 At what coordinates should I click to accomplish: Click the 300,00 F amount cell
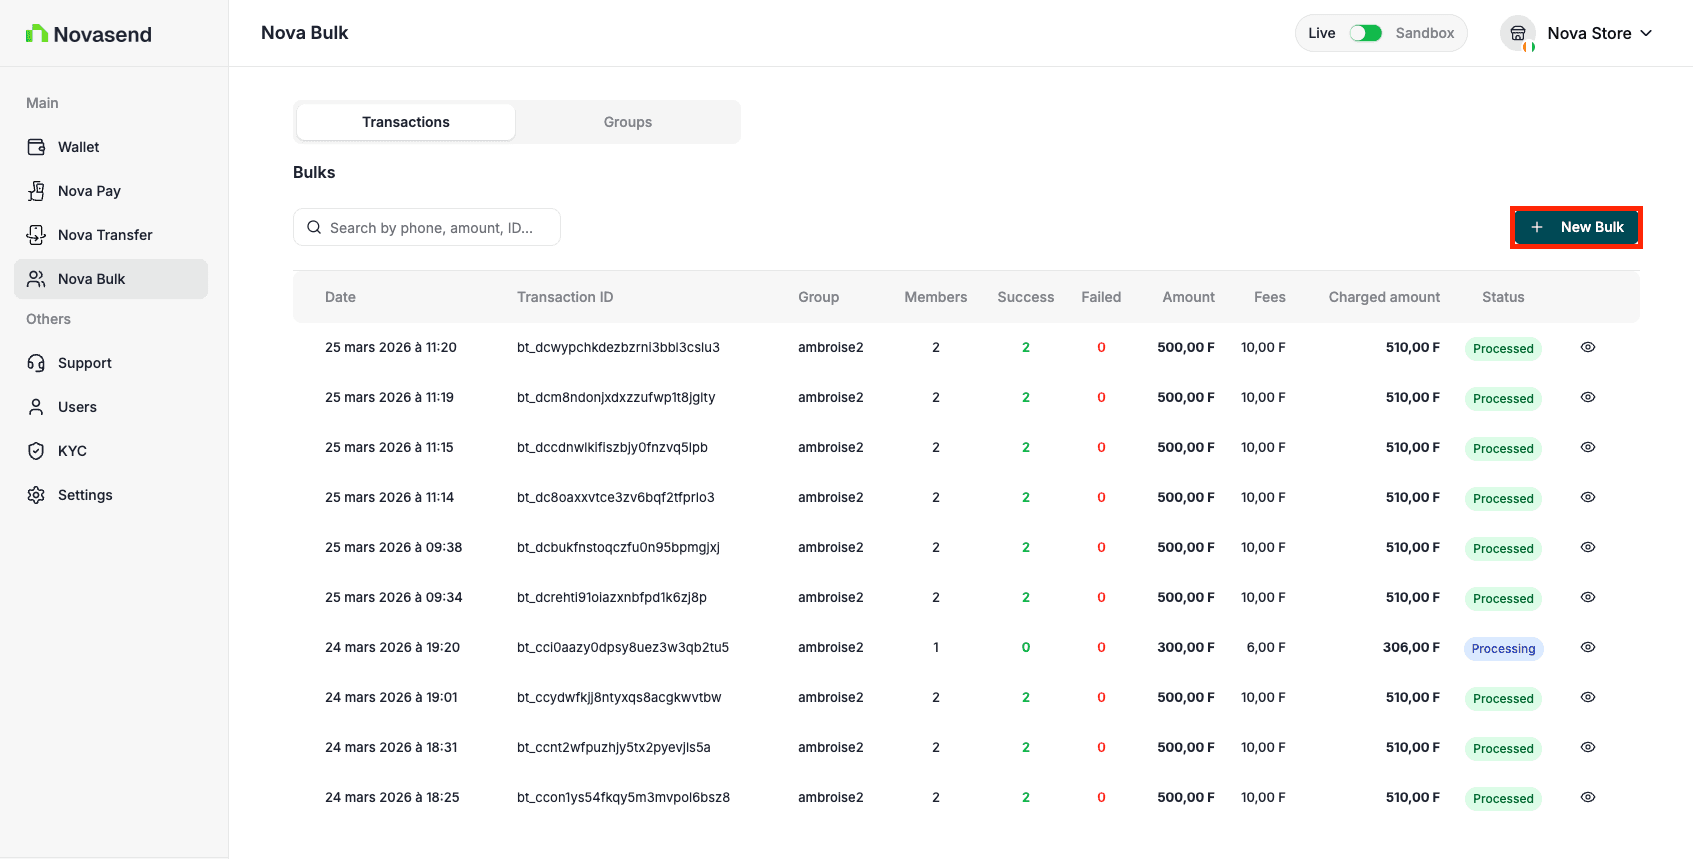[x=1186, y=647]
